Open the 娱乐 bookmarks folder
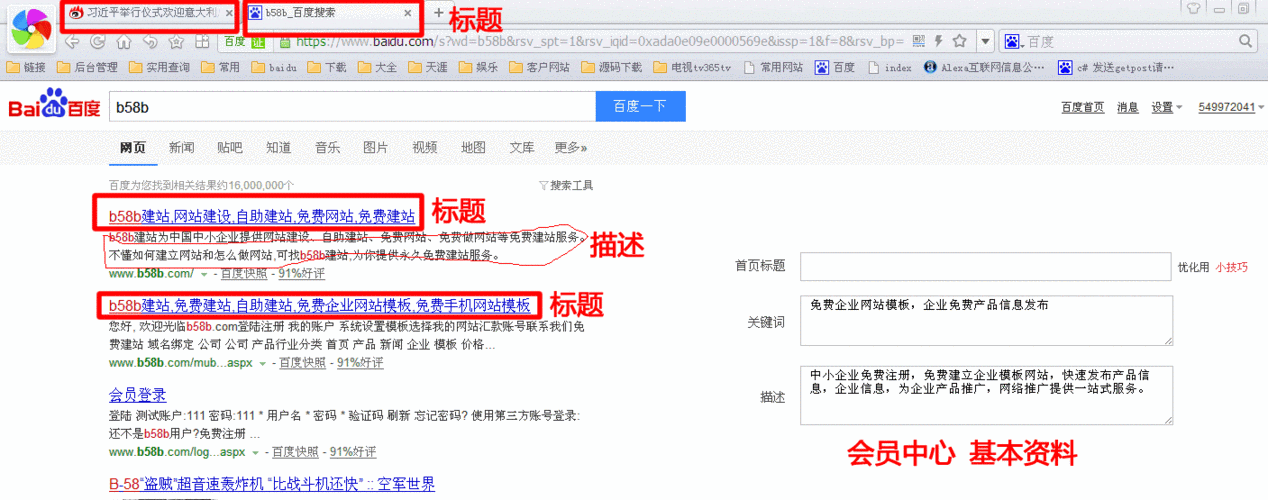This screenshot has height=500, width=1268. click(x=477, y=68)
